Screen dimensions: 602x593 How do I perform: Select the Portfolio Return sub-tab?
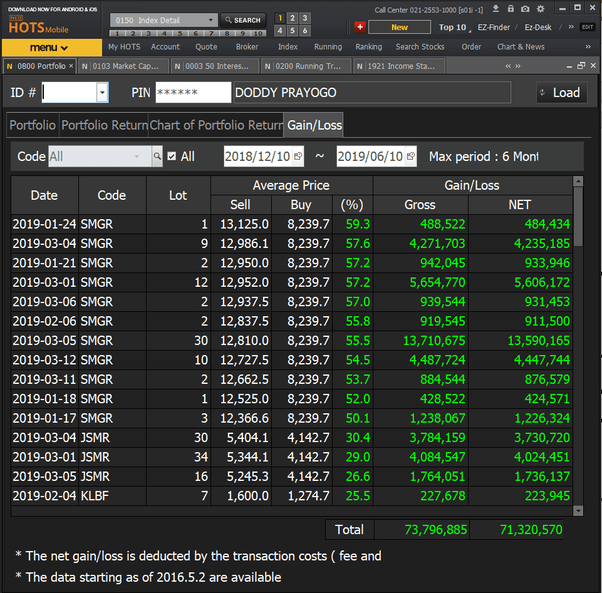104,125
